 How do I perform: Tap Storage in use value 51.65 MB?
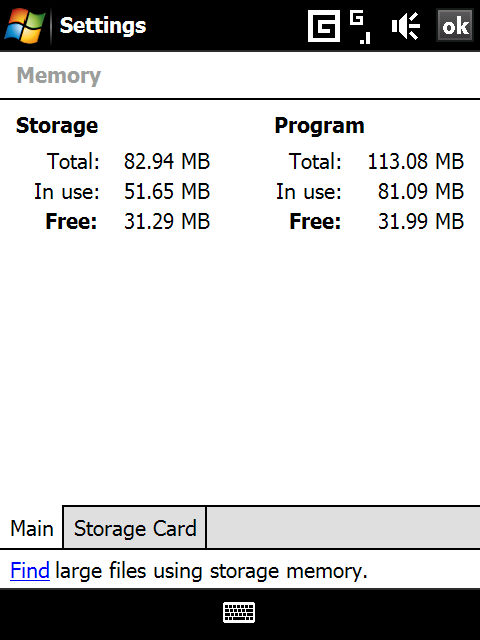(x=167, y=191)
